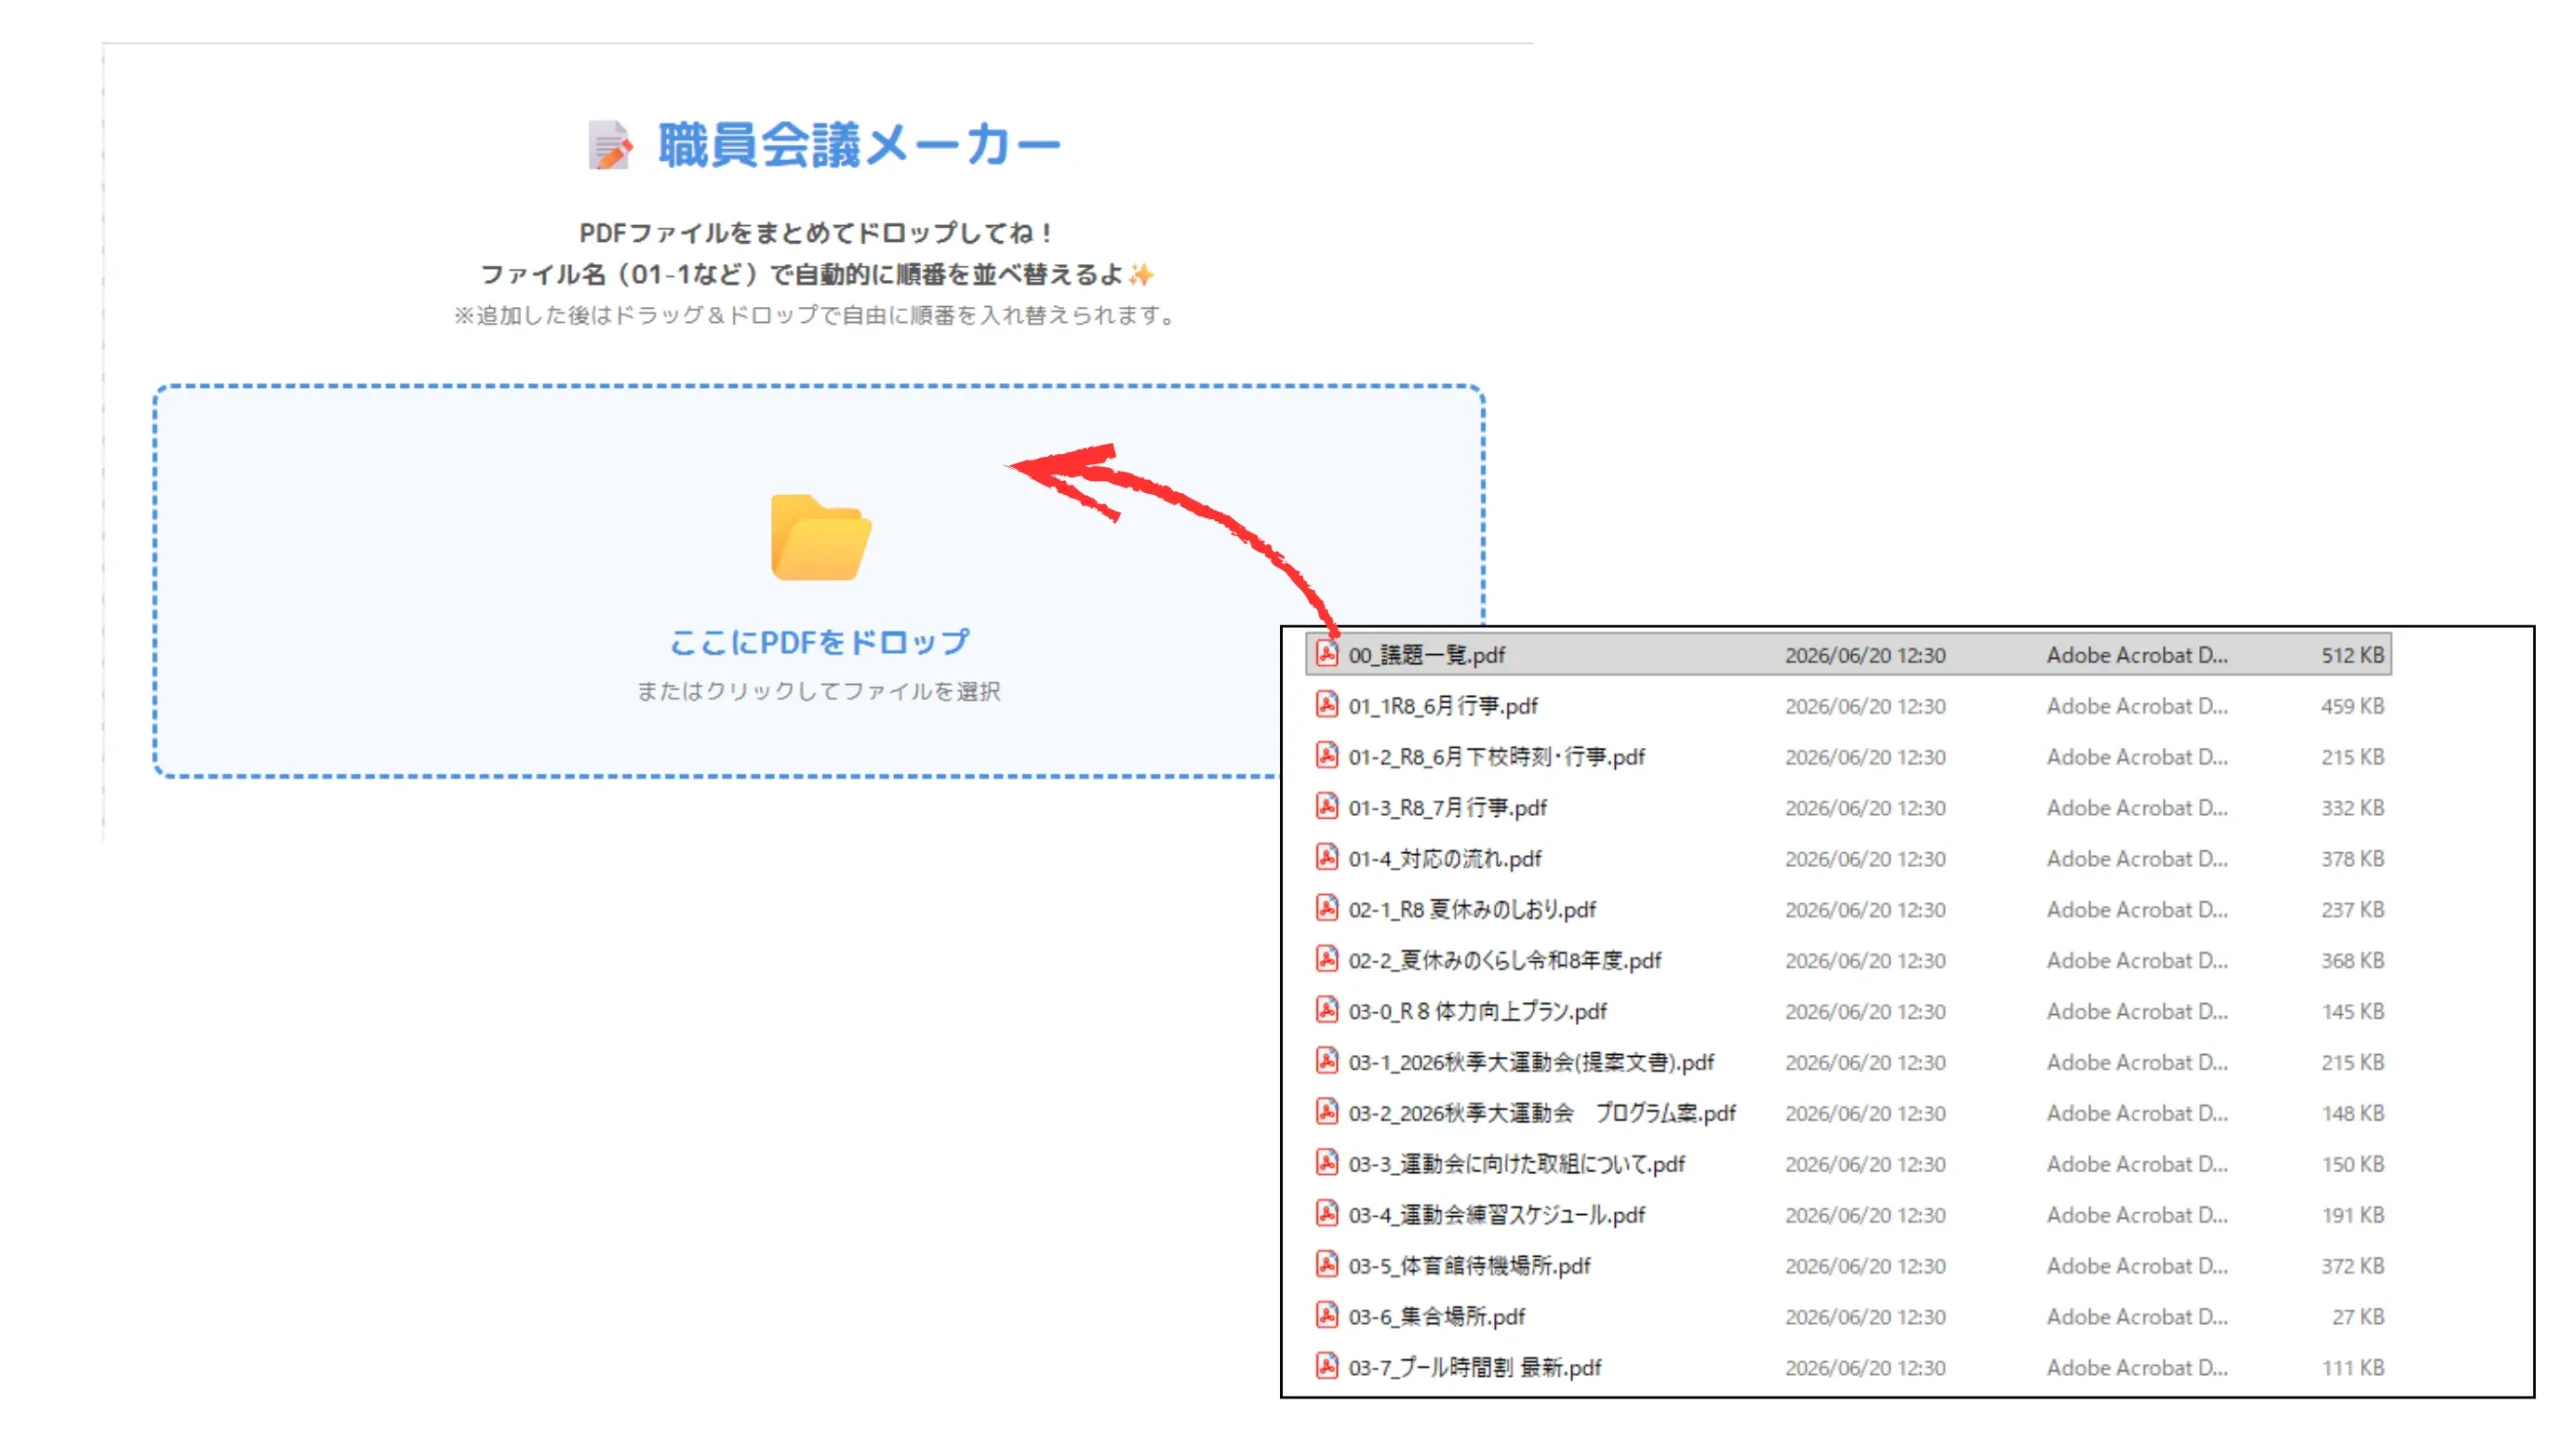Select file name 03-2_2026秋季大運動会 プログラム案.pdf

pos(1542,1115)
